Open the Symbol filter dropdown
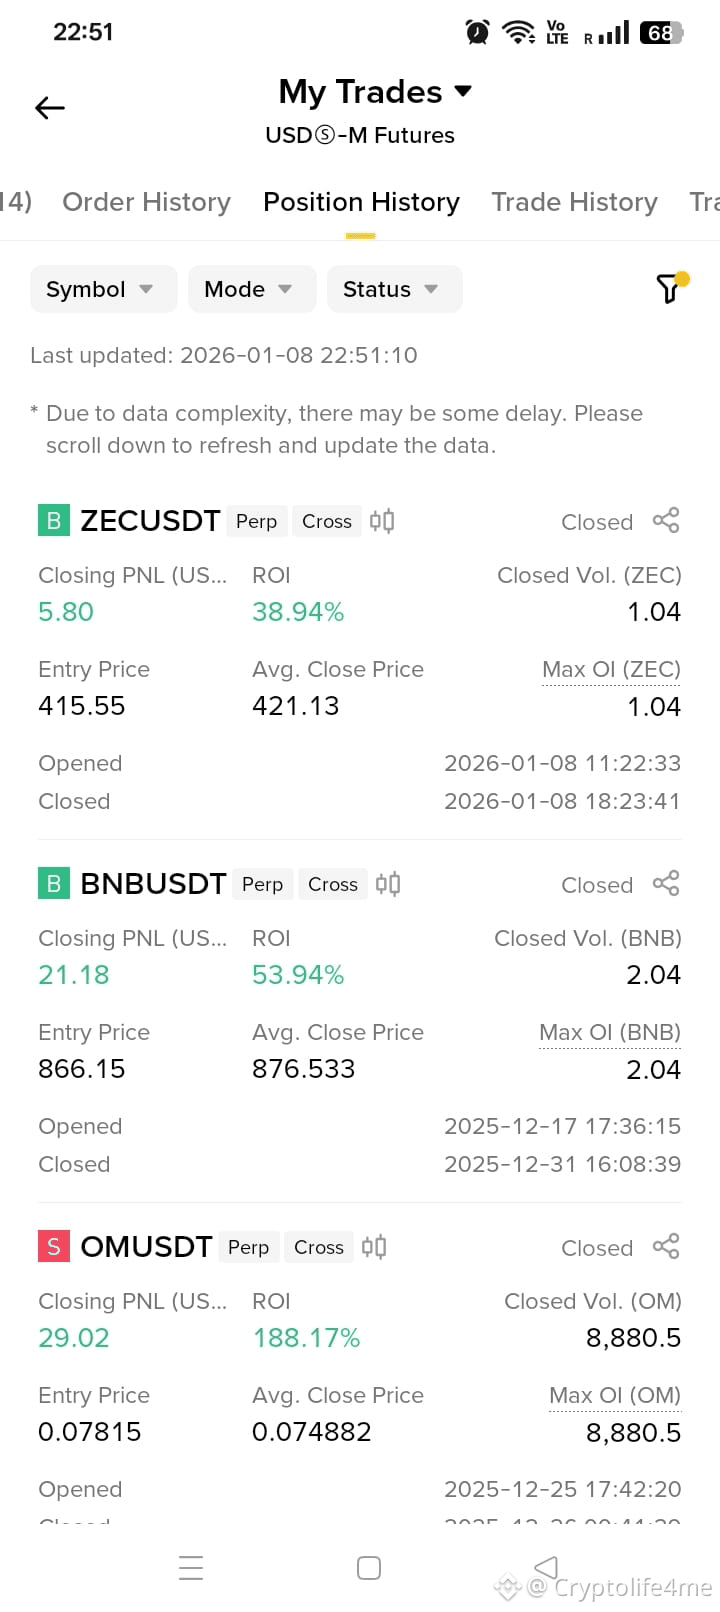720x1612 pixels. tap(103, 289)
